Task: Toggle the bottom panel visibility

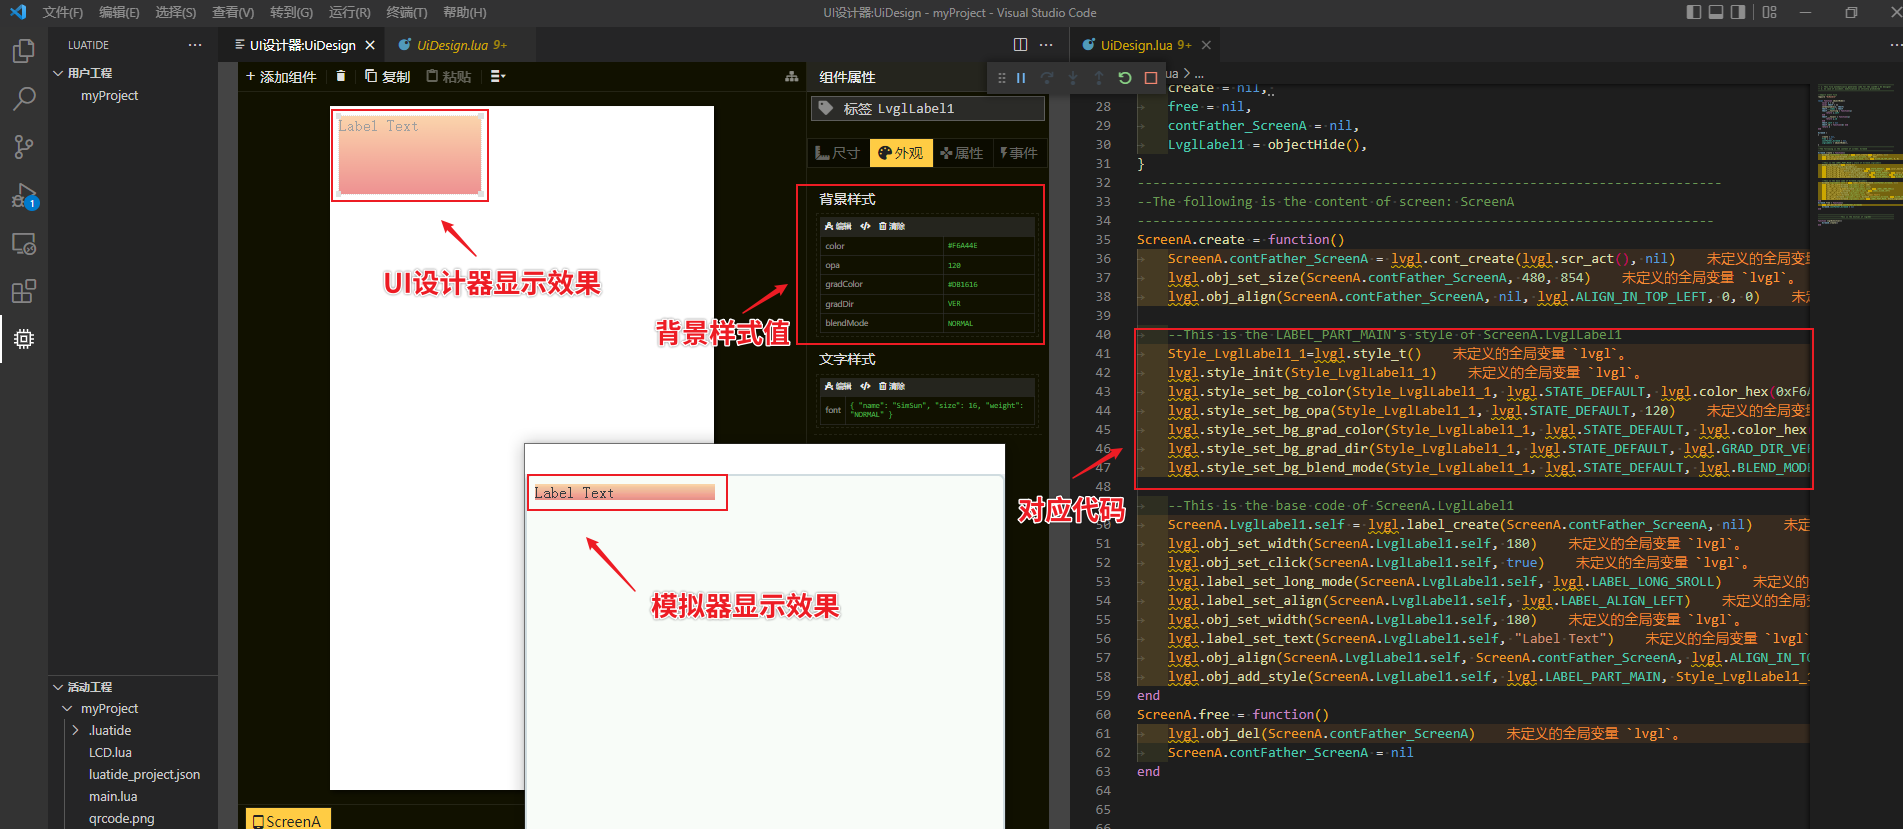Action: pos(1716,12)
